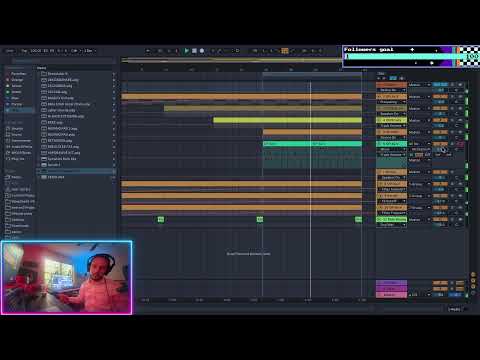This screenshot has width=480, height=360.
Task: Solo the topmost track
Action: (x=453, y=85)
